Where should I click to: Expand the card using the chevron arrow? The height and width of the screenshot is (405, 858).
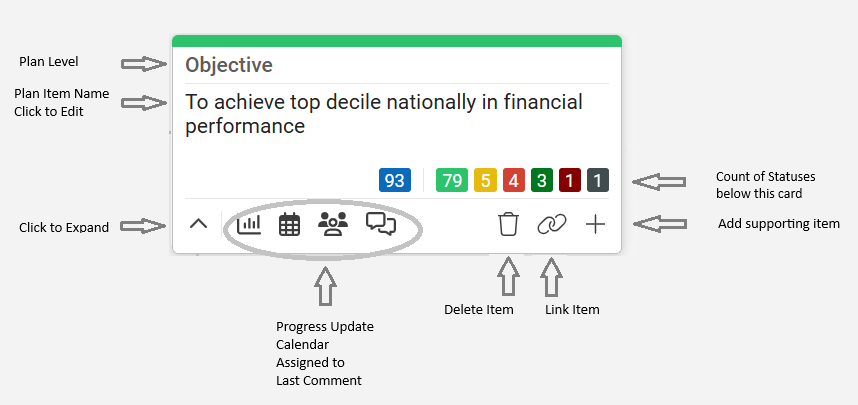(x=199, y=224)
